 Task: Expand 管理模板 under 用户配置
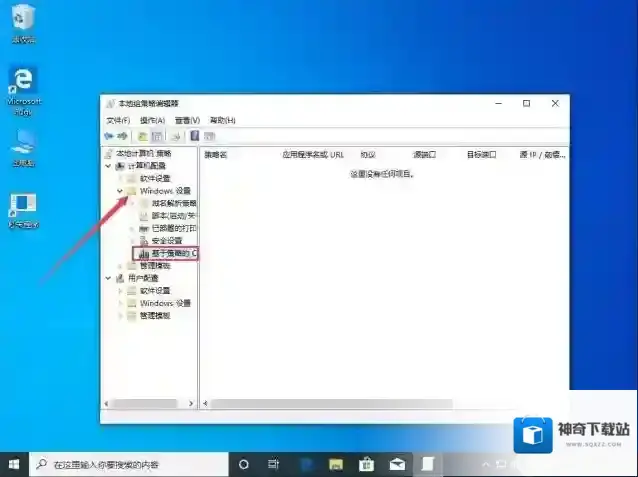click(x=120, y=315)
